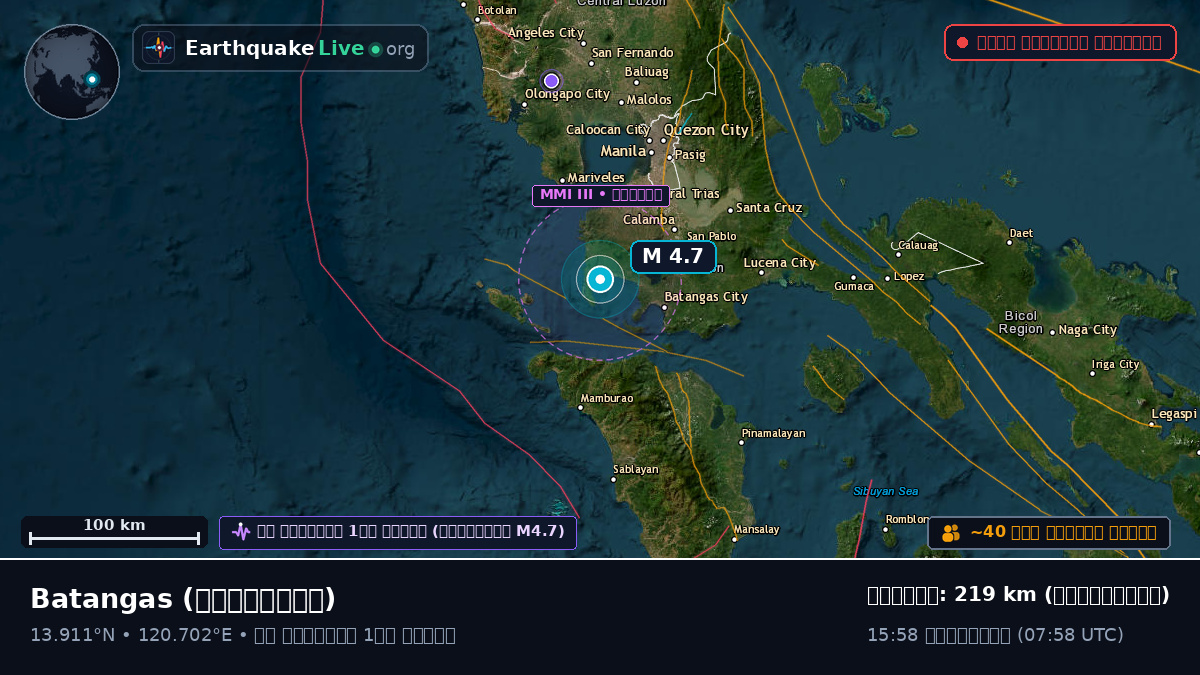Click the earthquake epicenter marker
The image size is (1200, 675).
point(600,280)
